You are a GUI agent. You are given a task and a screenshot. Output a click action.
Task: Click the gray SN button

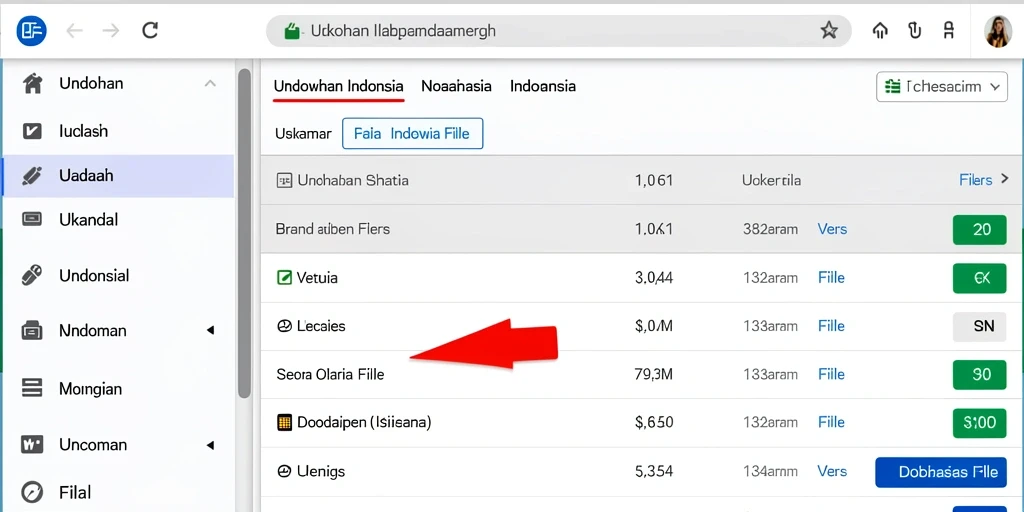tap(980, 327)
